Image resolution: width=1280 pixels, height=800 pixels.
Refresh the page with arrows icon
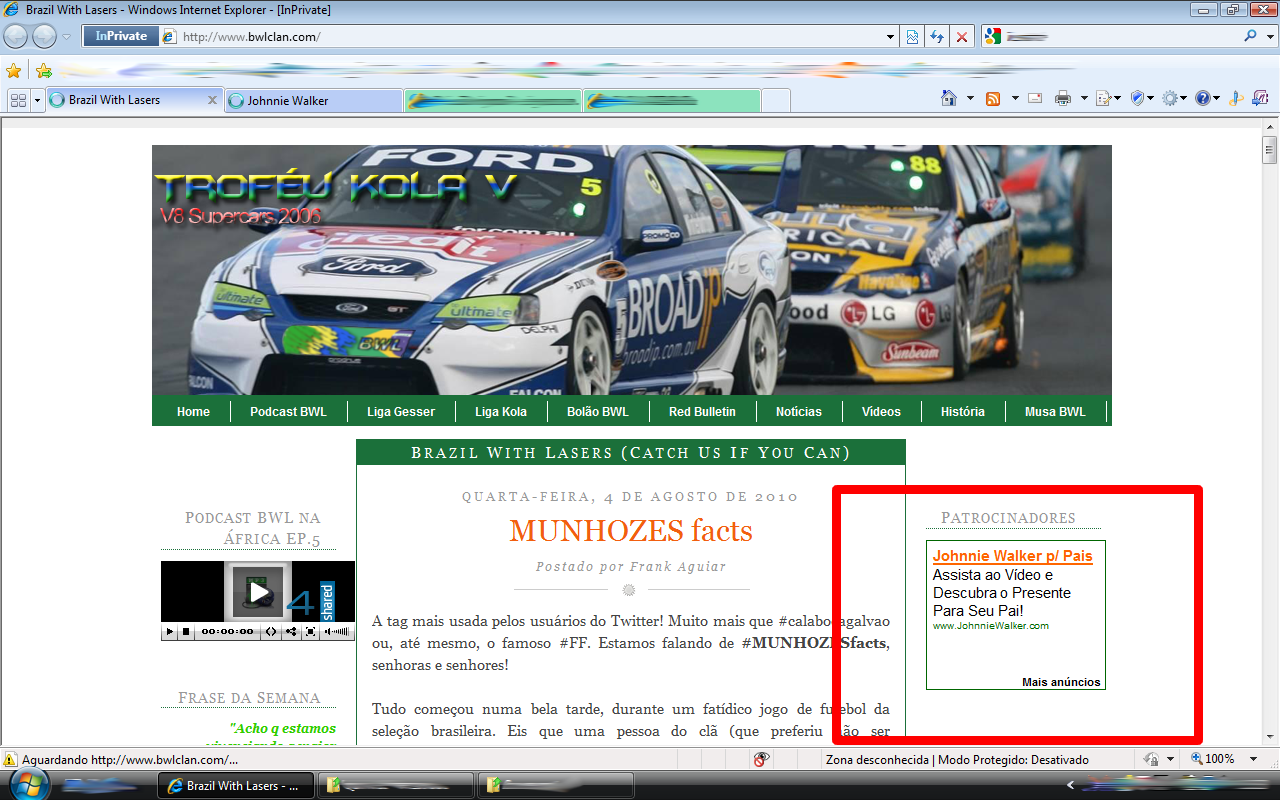tap(937, 37)
